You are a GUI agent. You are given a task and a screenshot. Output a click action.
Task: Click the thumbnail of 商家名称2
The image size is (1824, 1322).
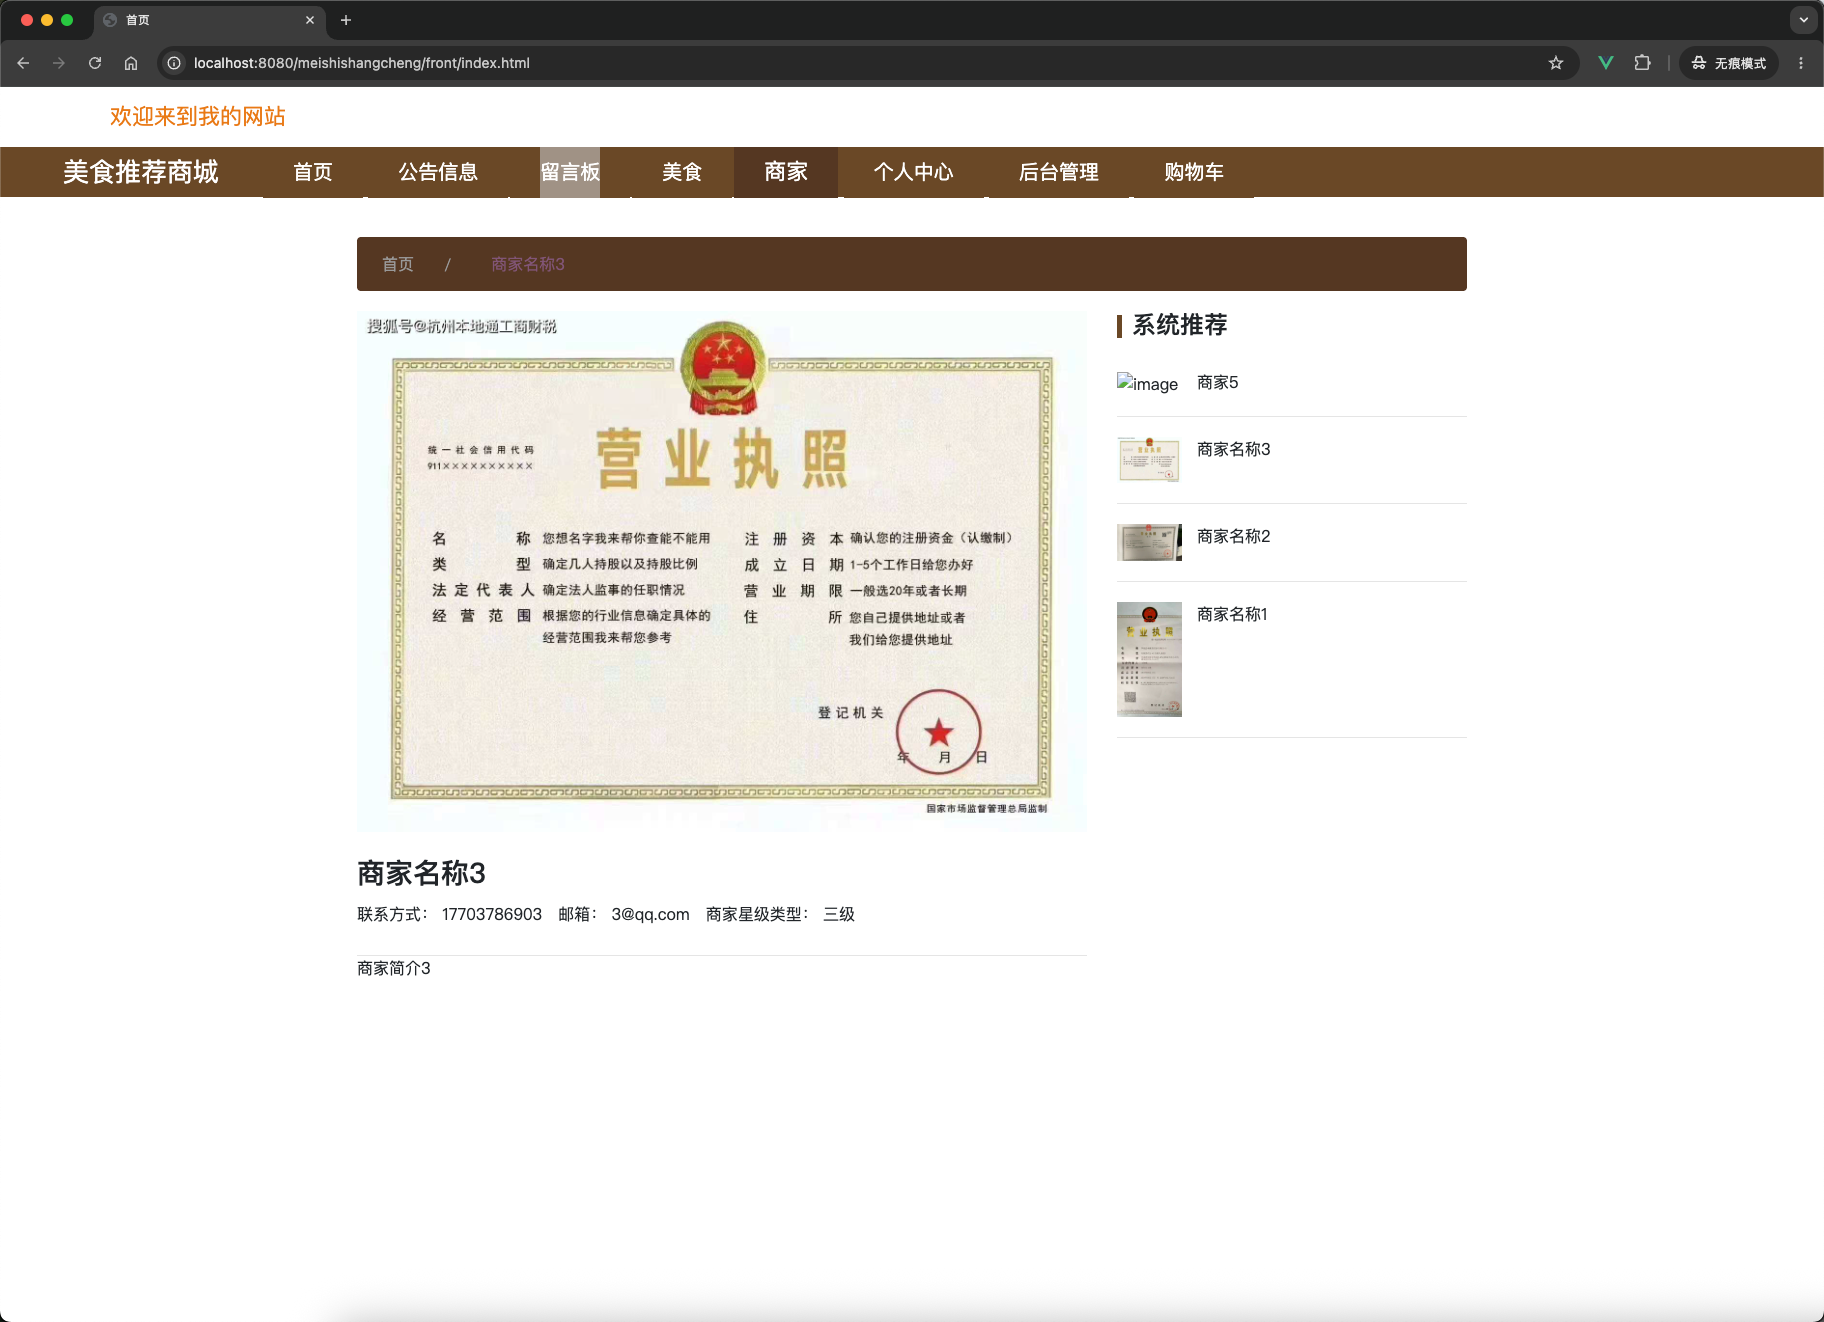click(x=1149, y=542)
